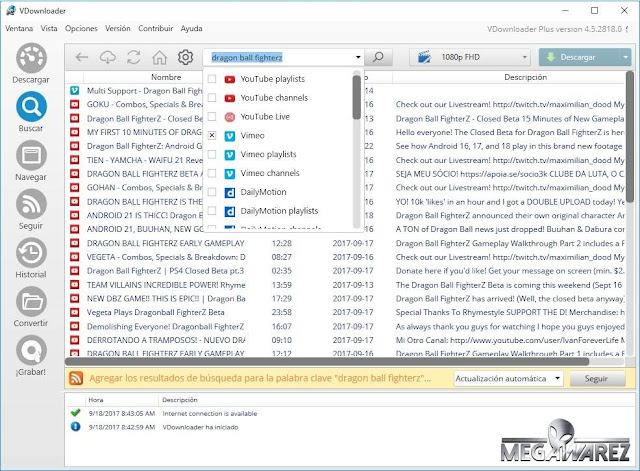Click the clapperboard video quality icon
Screen dimensions: 640x471
coord(424,57)
